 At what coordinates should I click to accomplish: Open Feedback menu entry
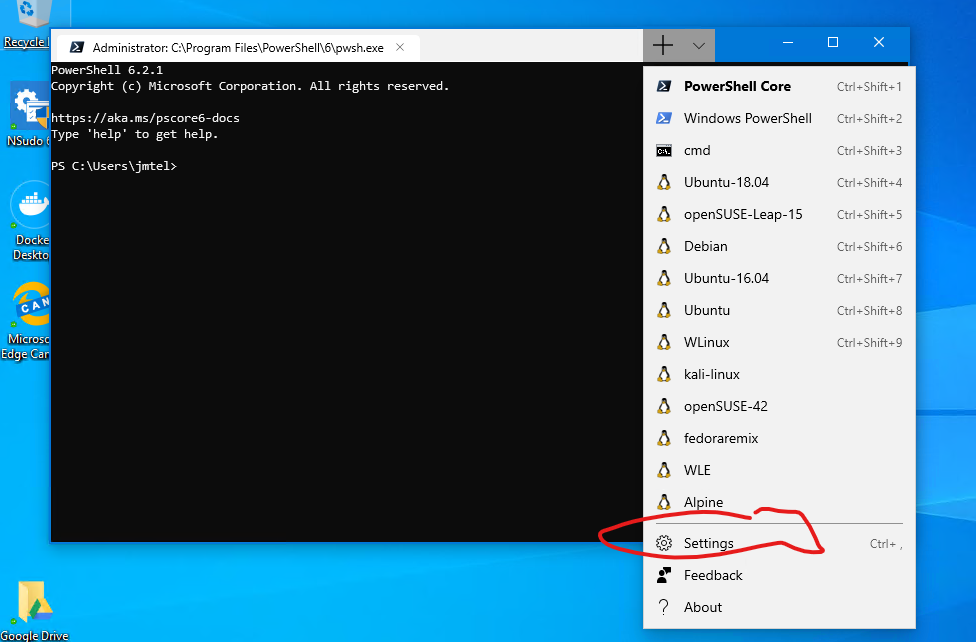(779, 575)
